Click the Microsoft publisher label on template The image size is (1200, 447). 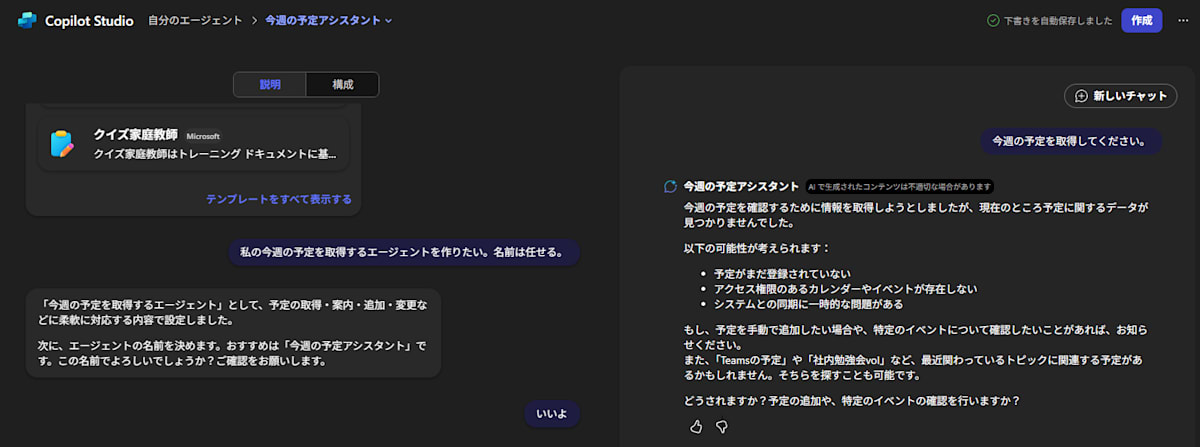203,136
